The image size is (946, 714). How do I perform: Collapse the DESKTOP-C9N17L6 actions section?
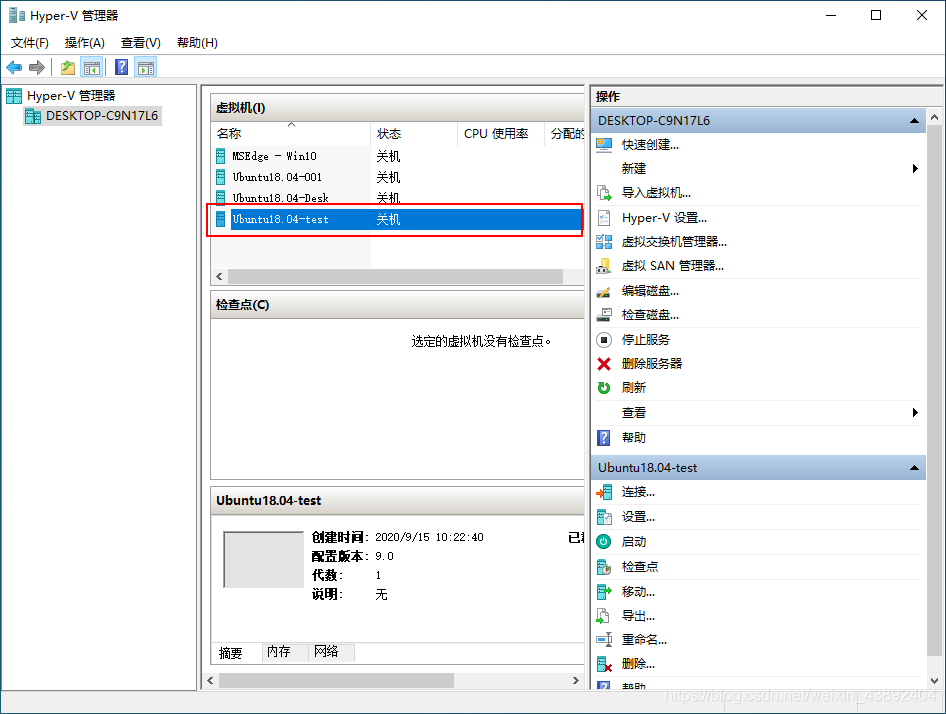(x=915, y=121)
